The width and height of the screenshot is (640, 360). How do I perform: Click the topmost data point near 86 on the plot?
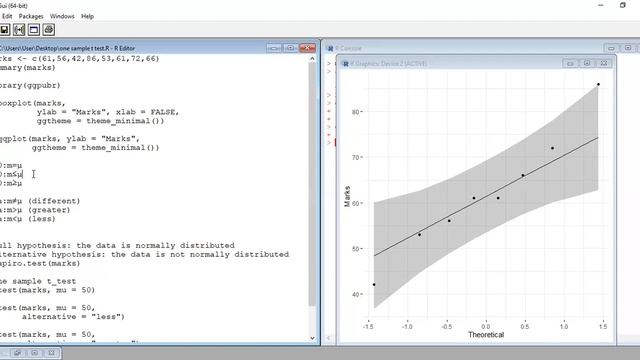598,84
